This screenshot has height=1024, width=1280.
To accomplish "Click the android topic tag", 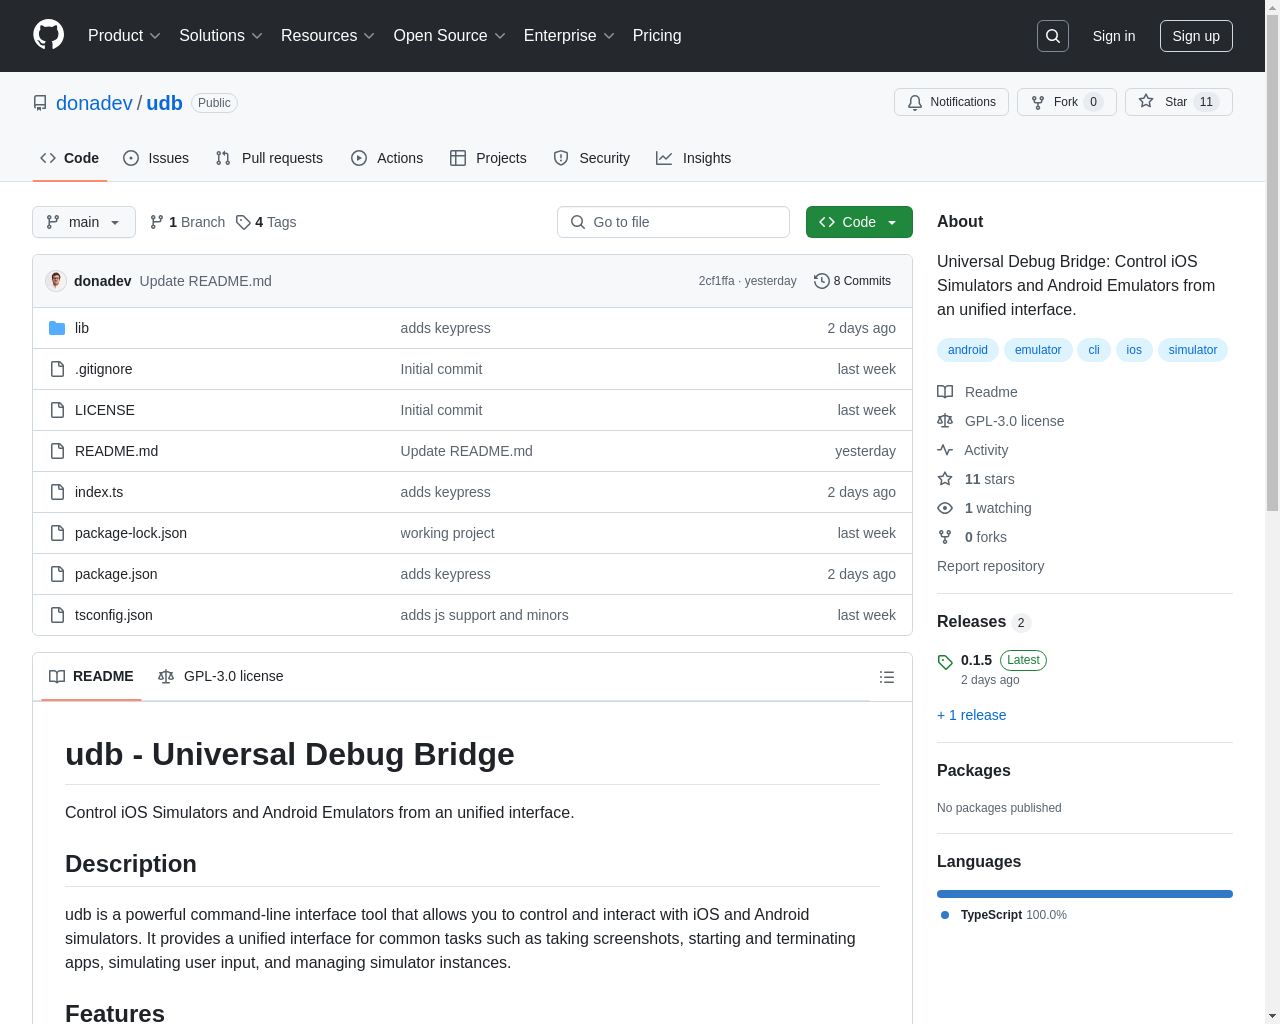I will point(968,350).
